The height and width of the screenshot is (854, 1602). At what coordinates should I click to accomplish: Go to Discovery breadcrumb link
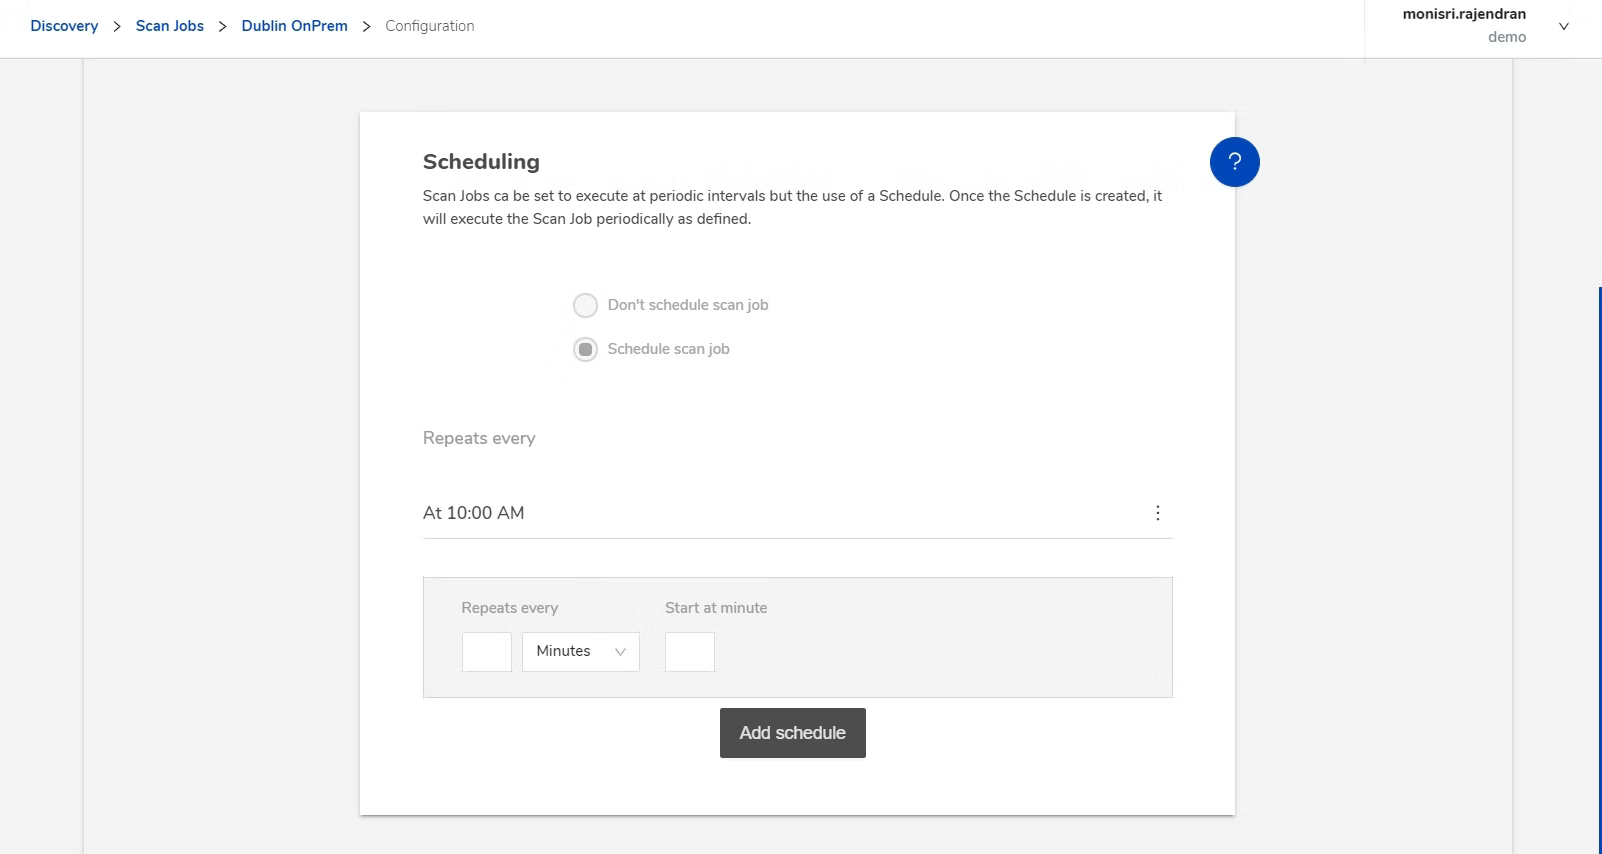(64, 26)
